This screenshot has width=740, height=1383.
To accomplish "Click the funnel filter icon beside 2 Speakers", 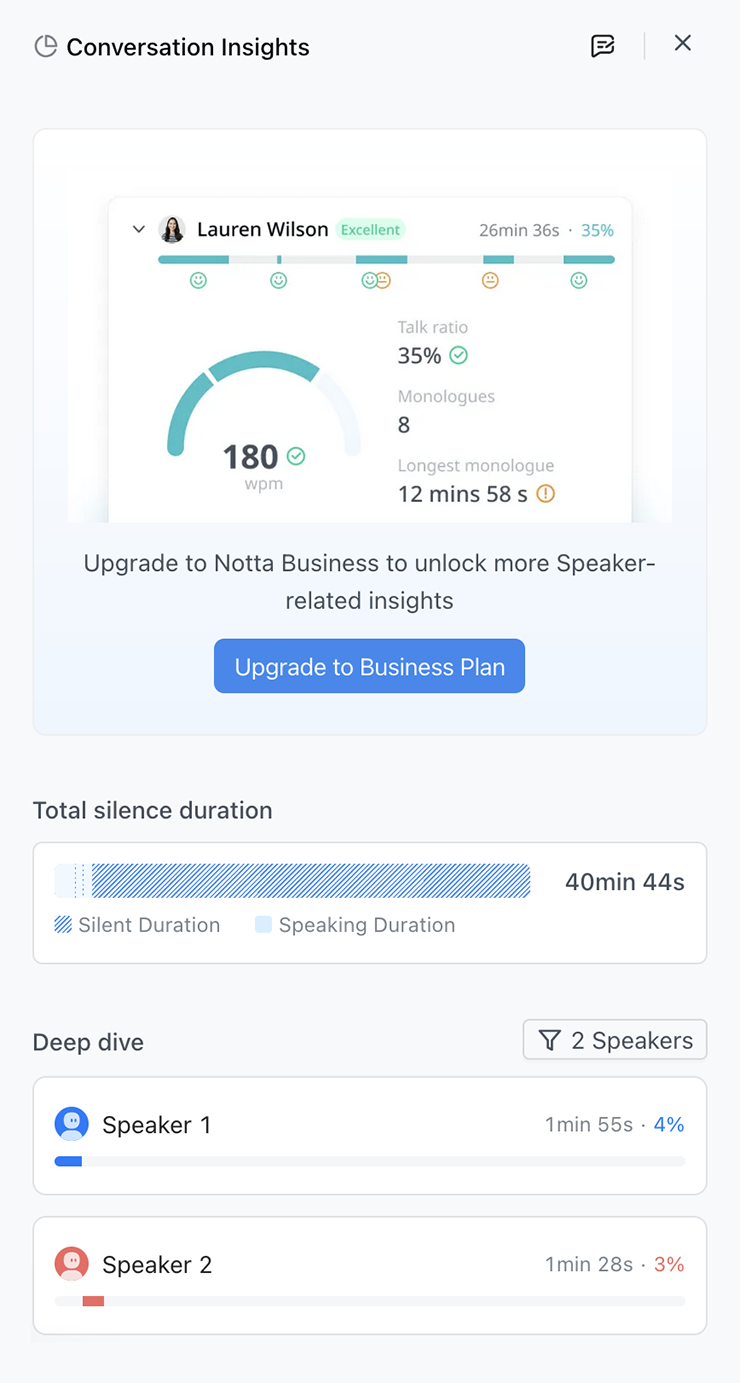I will click(x=550, y=1040).
